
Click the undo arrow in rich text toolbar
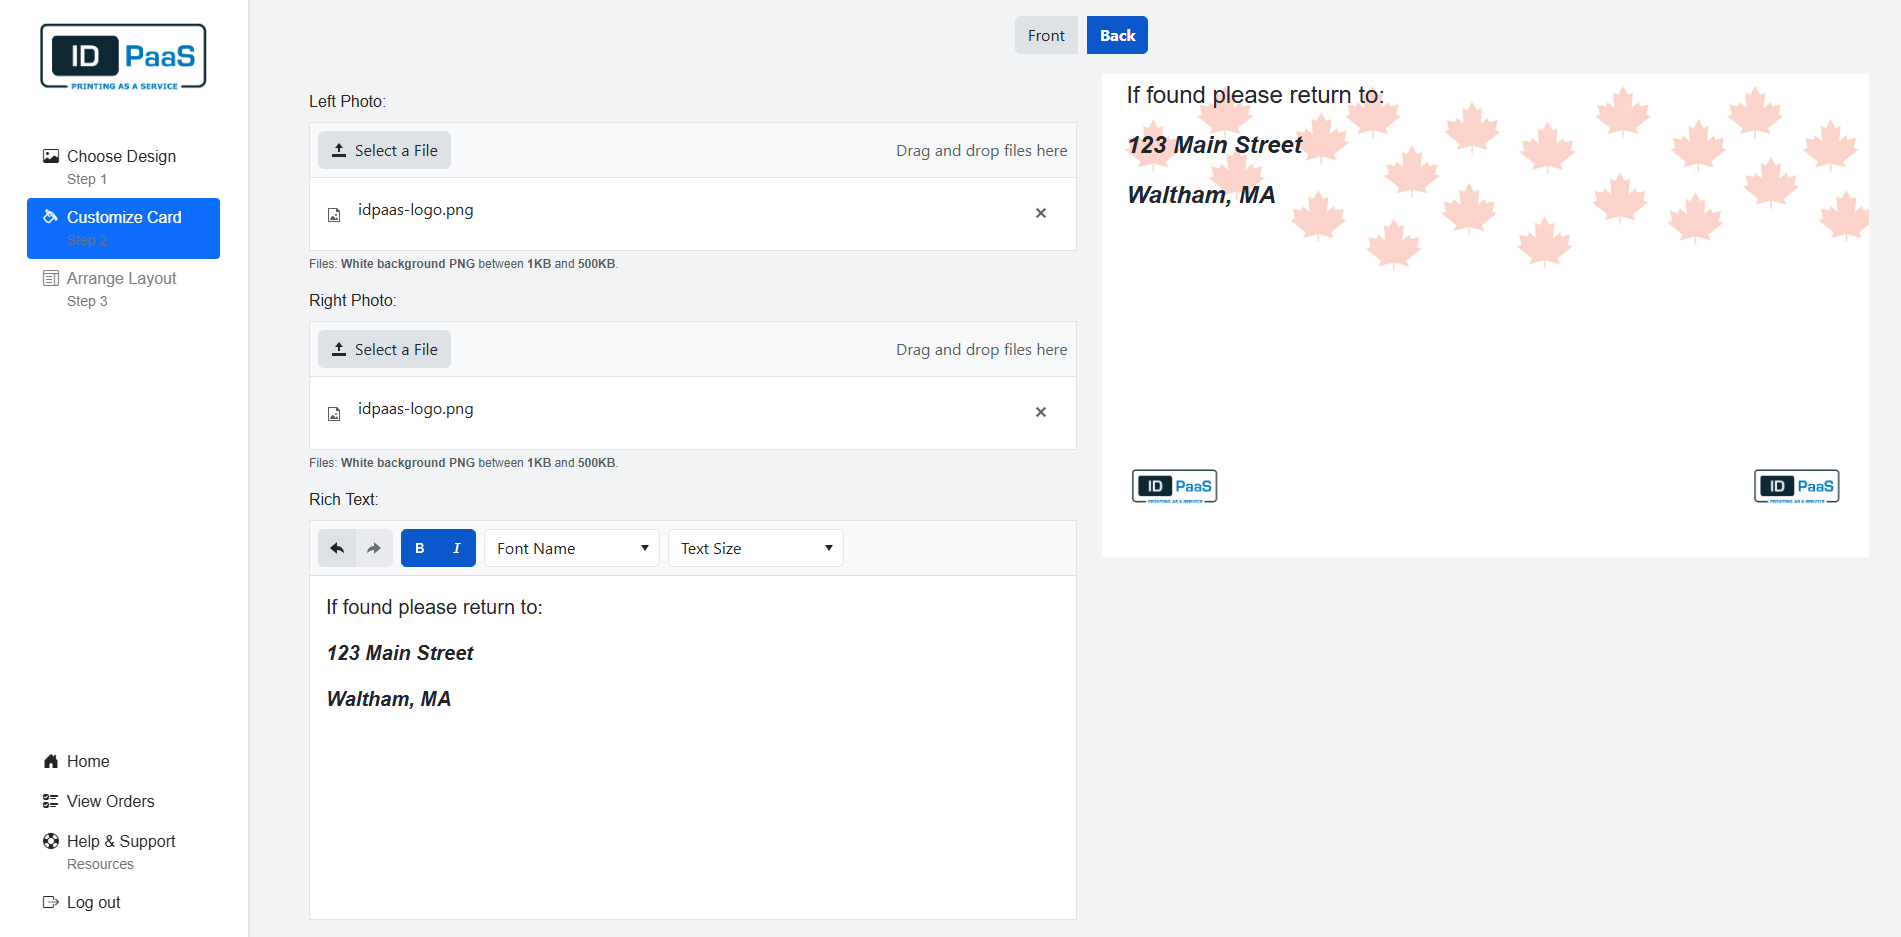pos(337,548)
